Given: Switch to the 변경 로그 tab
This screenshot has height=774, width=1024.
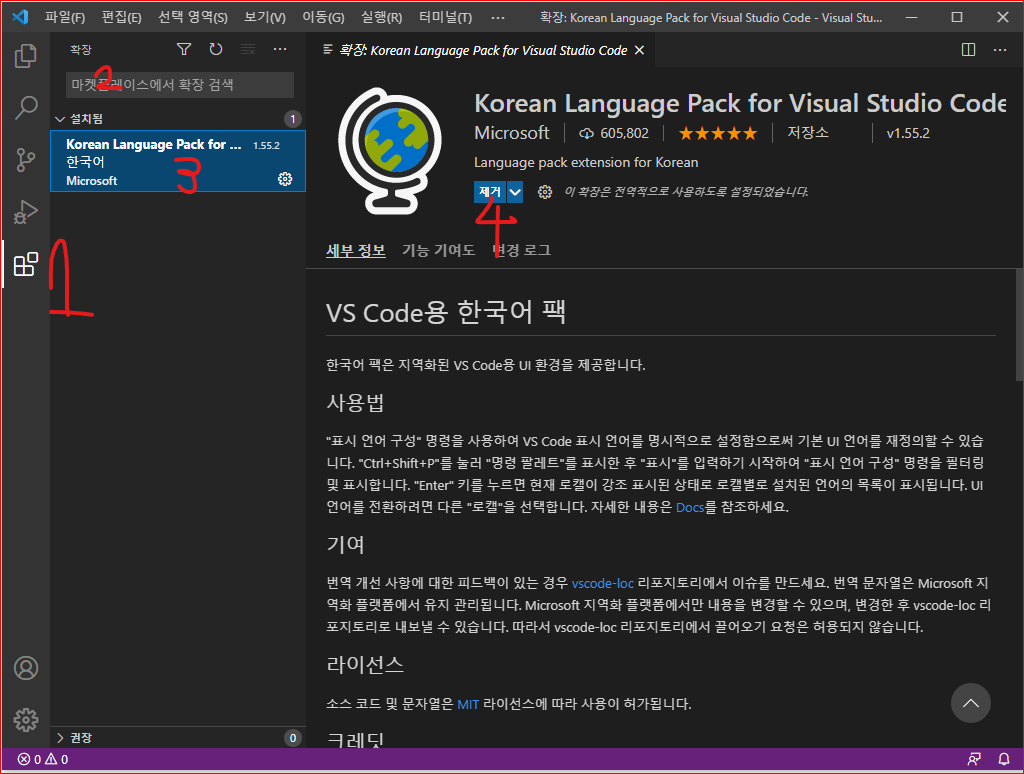Looking at the screenshot, I should click(521, 250).
